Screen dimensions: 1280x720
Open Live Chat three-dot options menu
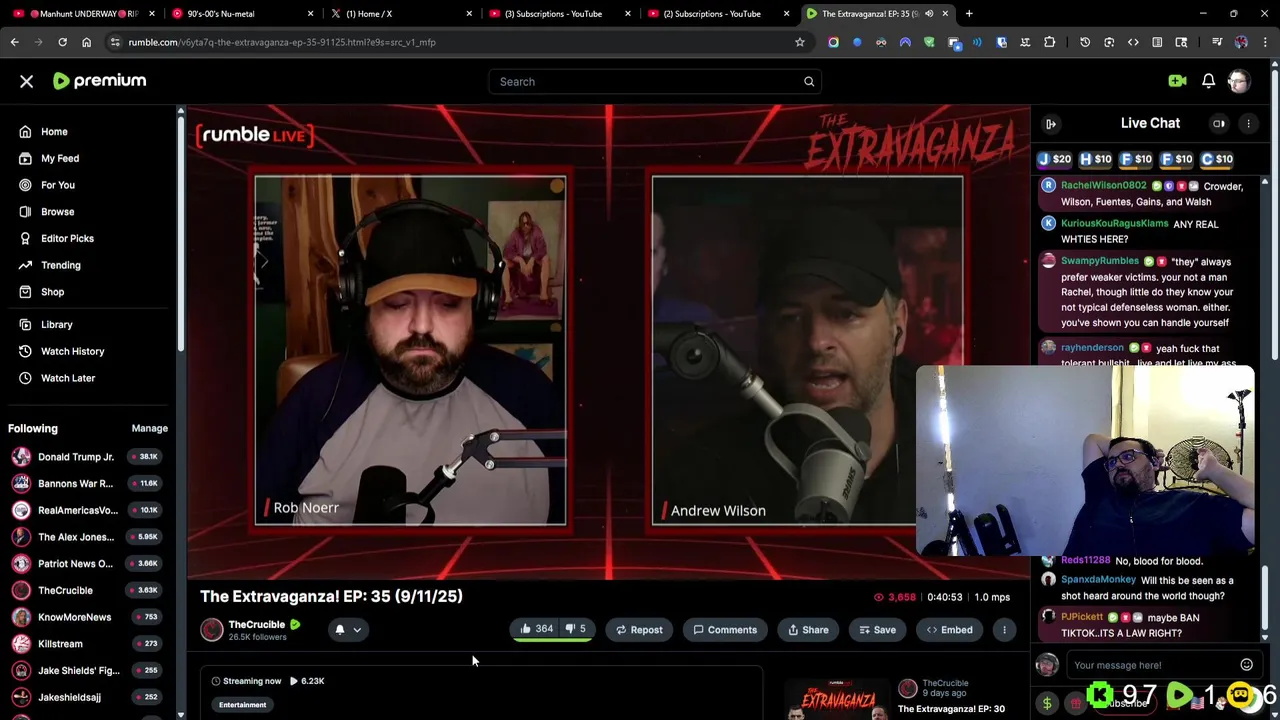pyautogui.click(x=1248, y=124)
